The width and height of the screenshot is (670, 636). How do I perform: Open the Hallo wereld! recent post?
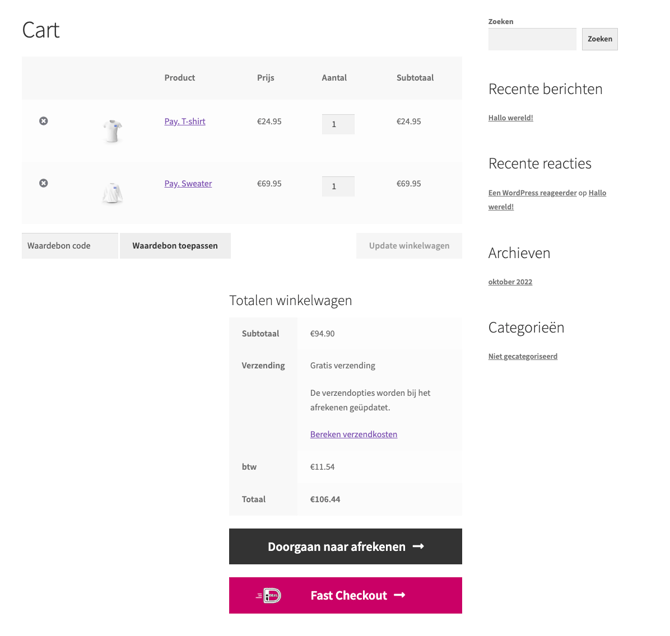(511, 118)
